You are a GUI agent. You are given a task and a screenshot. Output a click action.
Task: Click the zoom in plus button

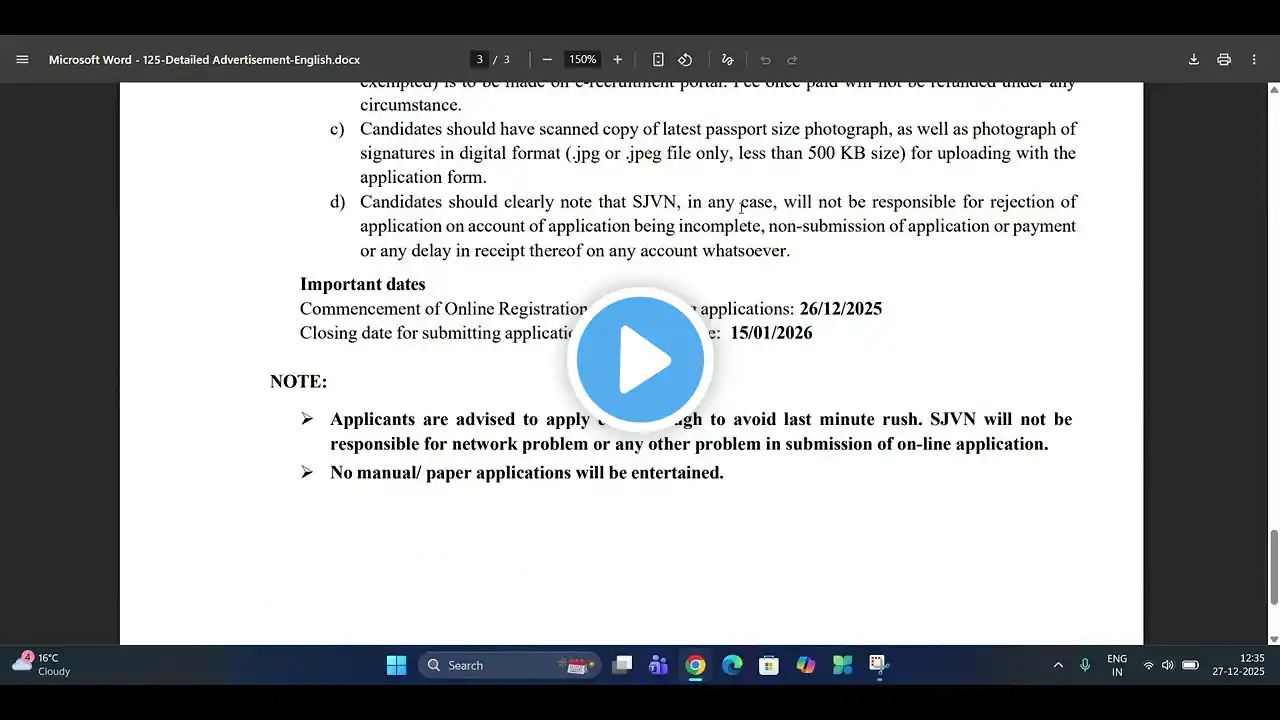pyautogui.click(x=617, y=60)
